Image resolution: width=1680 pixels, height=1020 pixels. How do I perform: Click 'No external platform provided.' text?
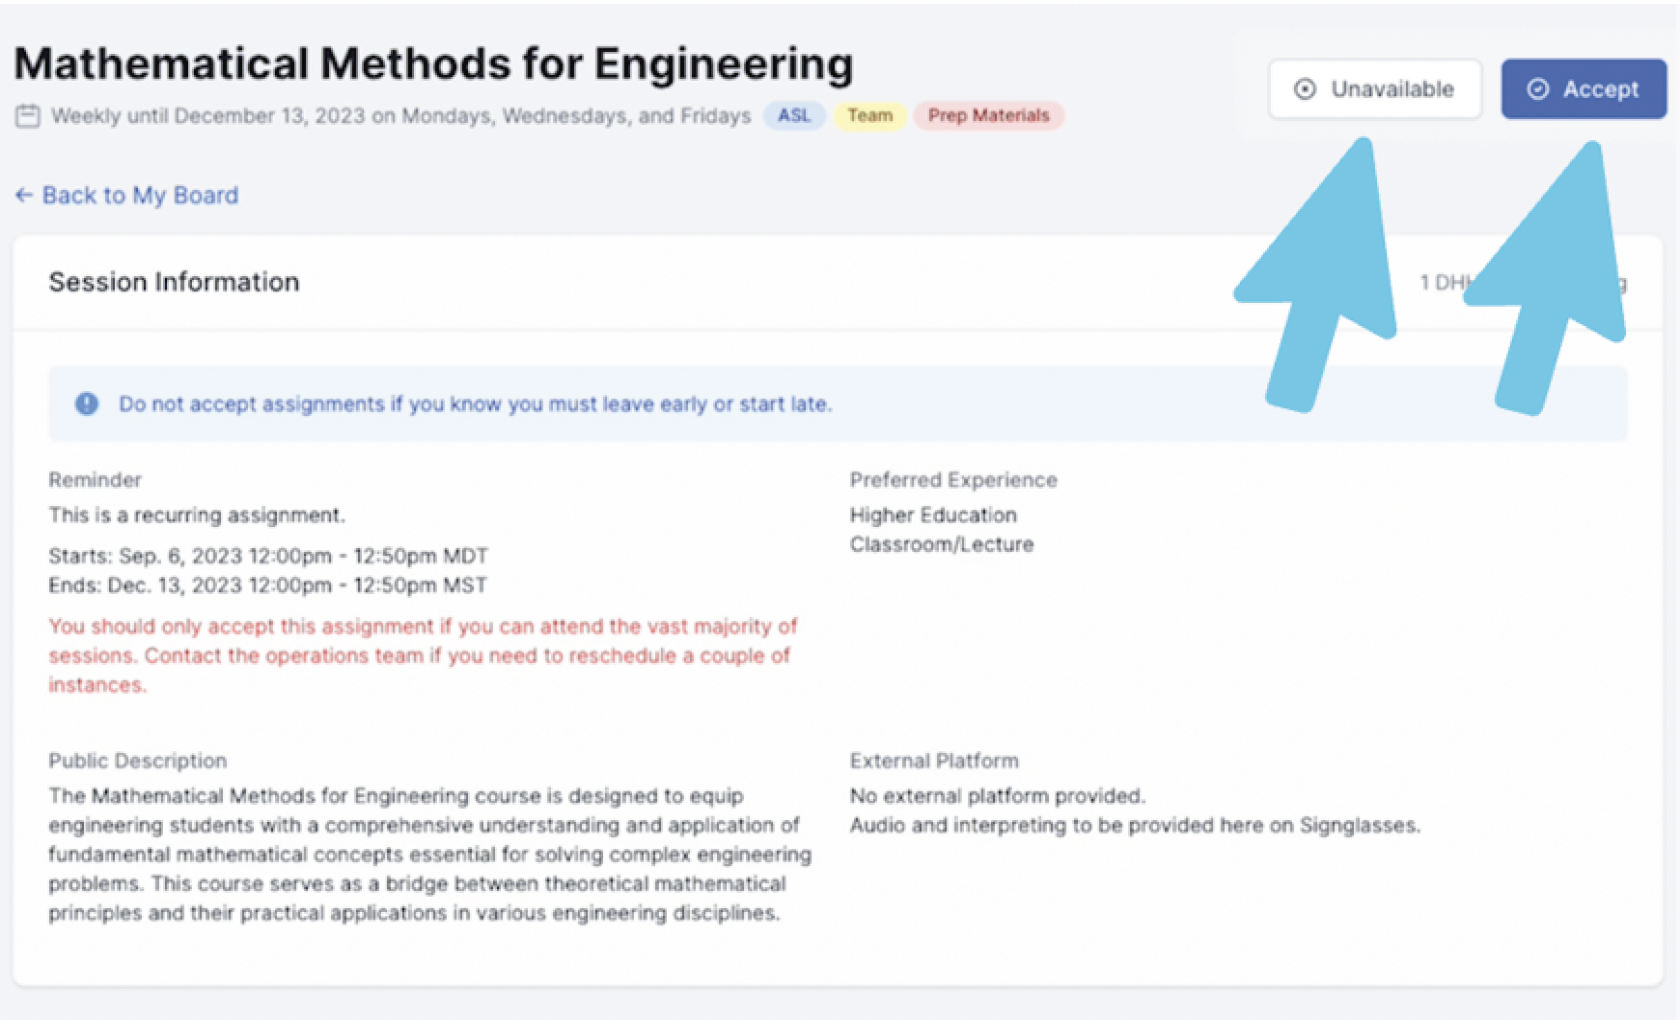(x=998, y=796)
